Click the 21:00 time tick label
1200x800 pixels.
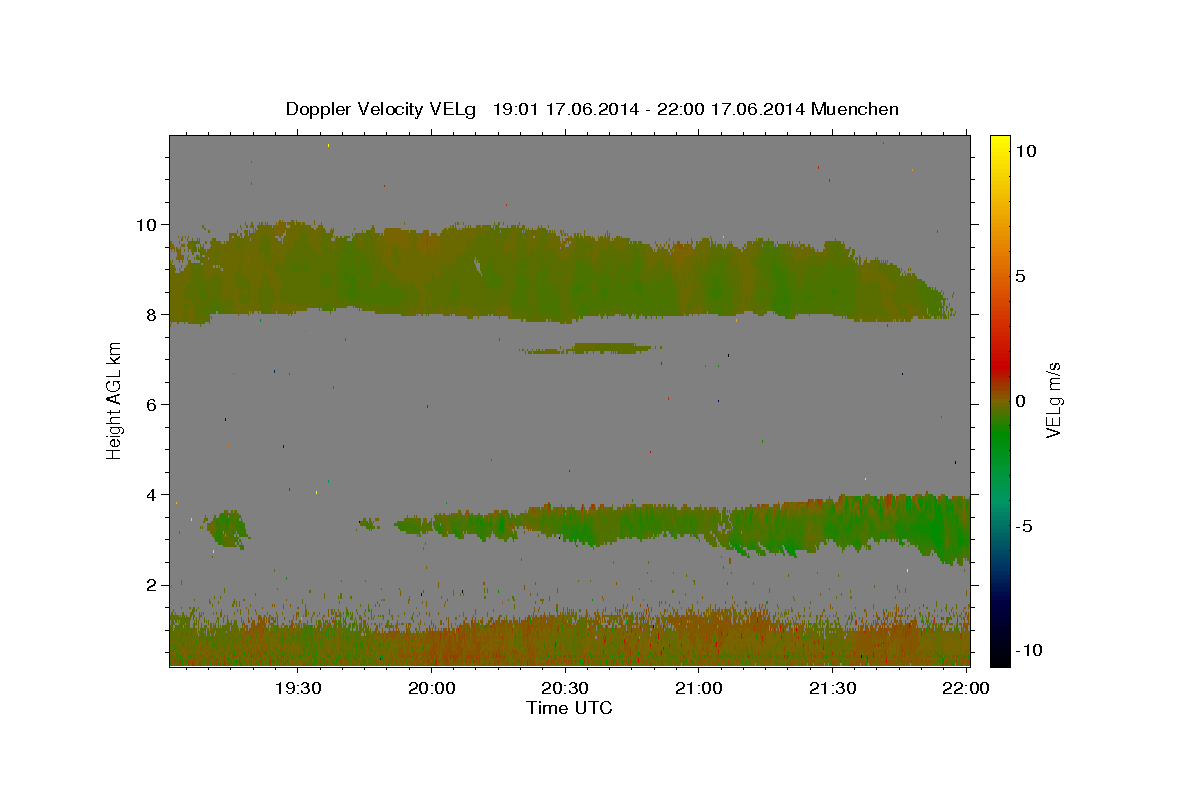[x=699, y=689]
